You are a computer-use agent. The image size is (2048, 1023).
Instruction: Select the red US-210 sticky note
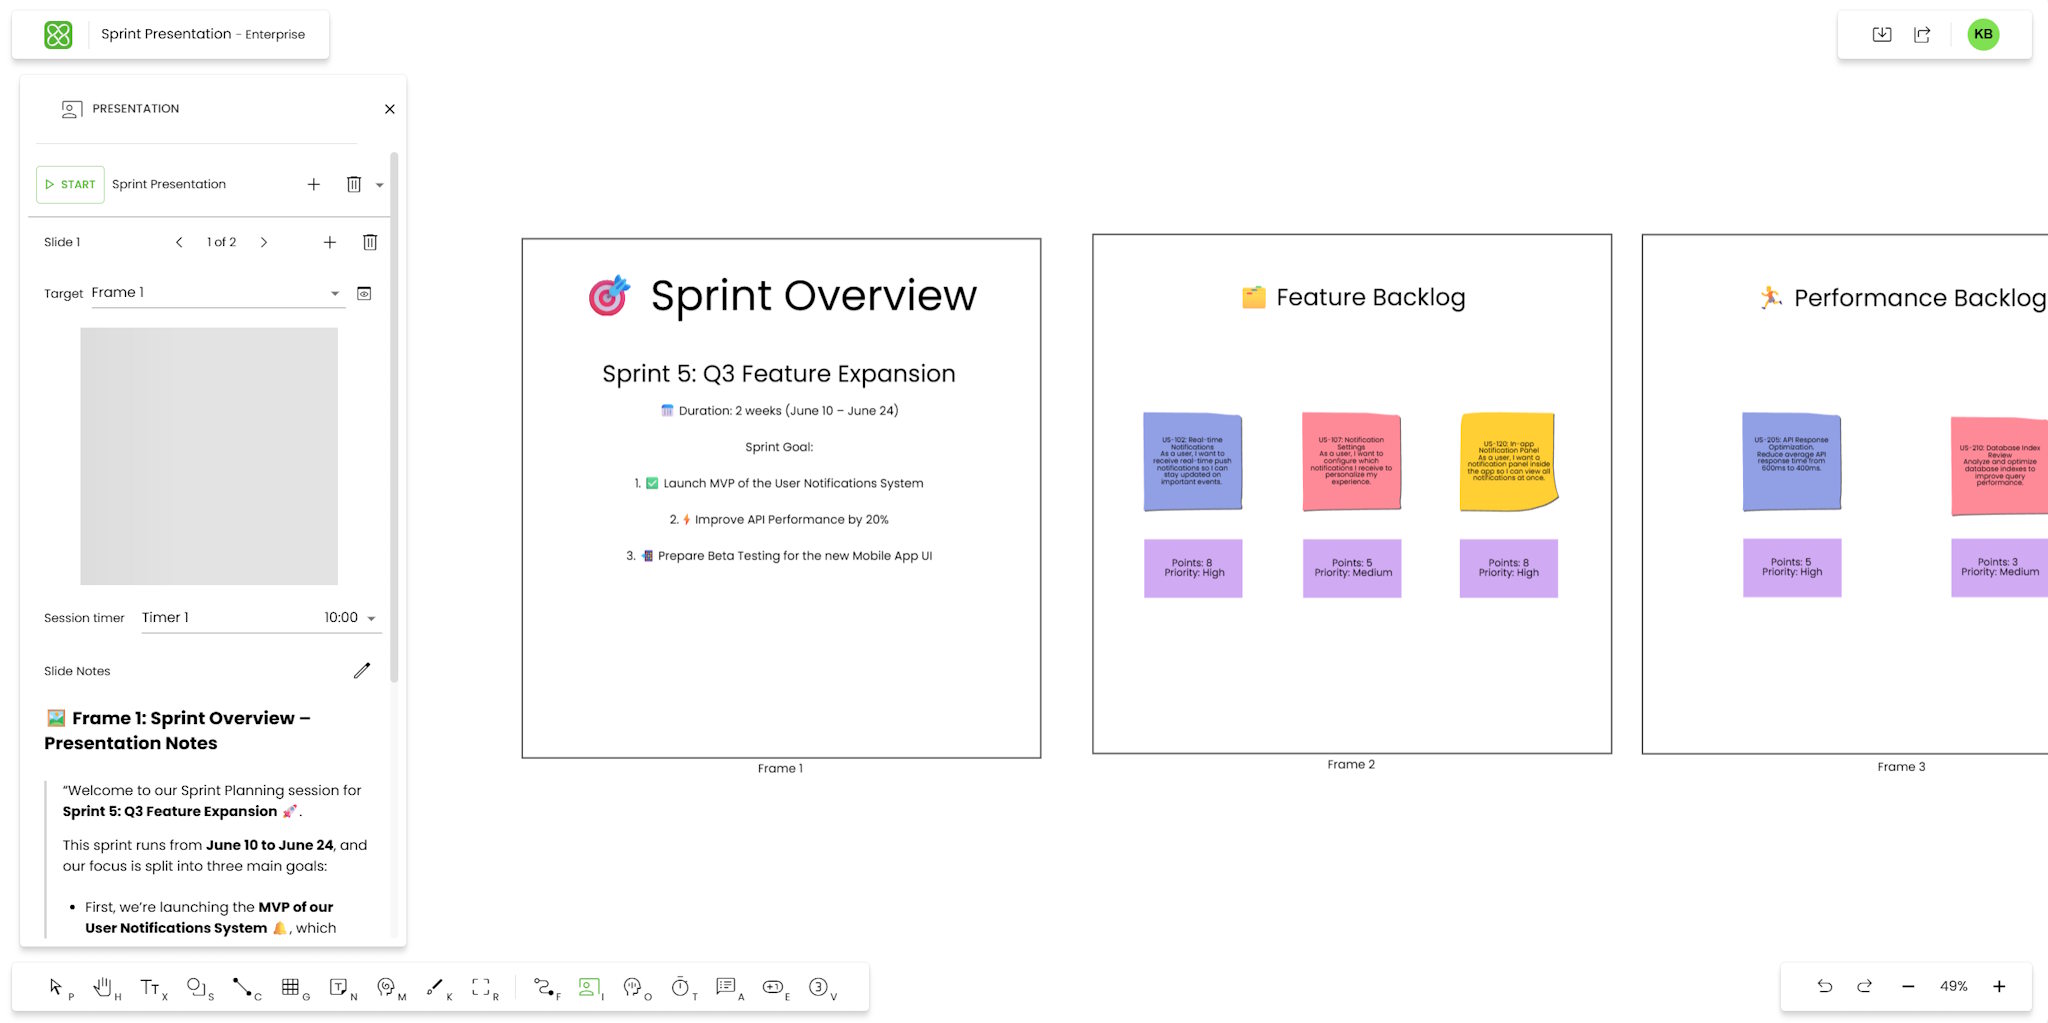(x=2000, y=466)
